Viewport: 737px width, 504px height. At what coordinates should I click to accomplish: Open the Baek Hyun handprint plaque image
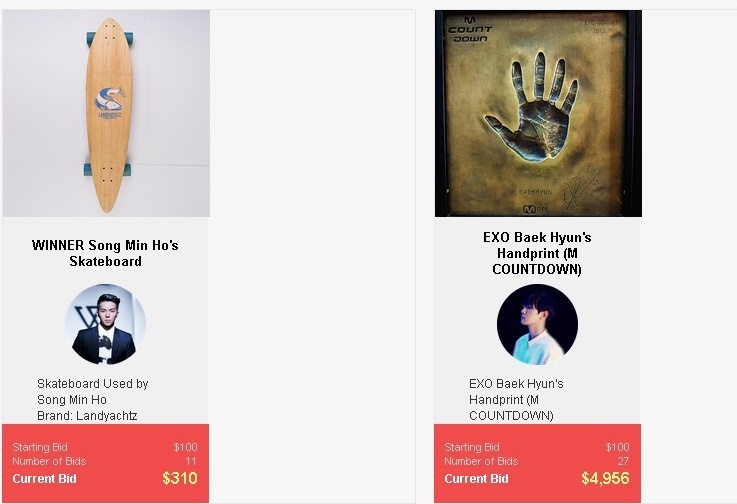tap(538, 113)
